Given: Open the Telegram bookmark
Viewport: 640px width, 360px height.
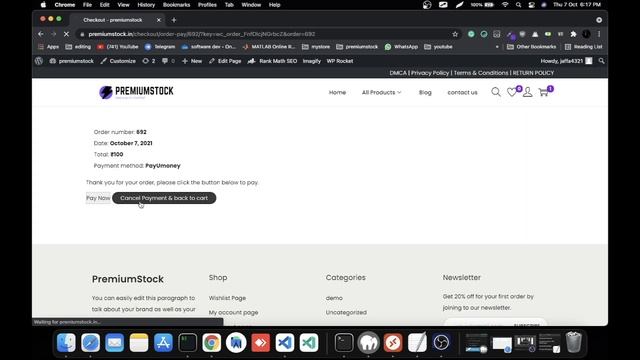Looking at the screenshot, I should click(160, 47).
